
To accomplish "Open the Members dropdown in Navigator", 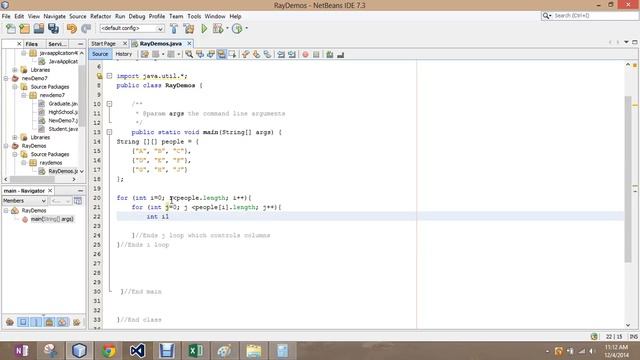I will 24,201.
